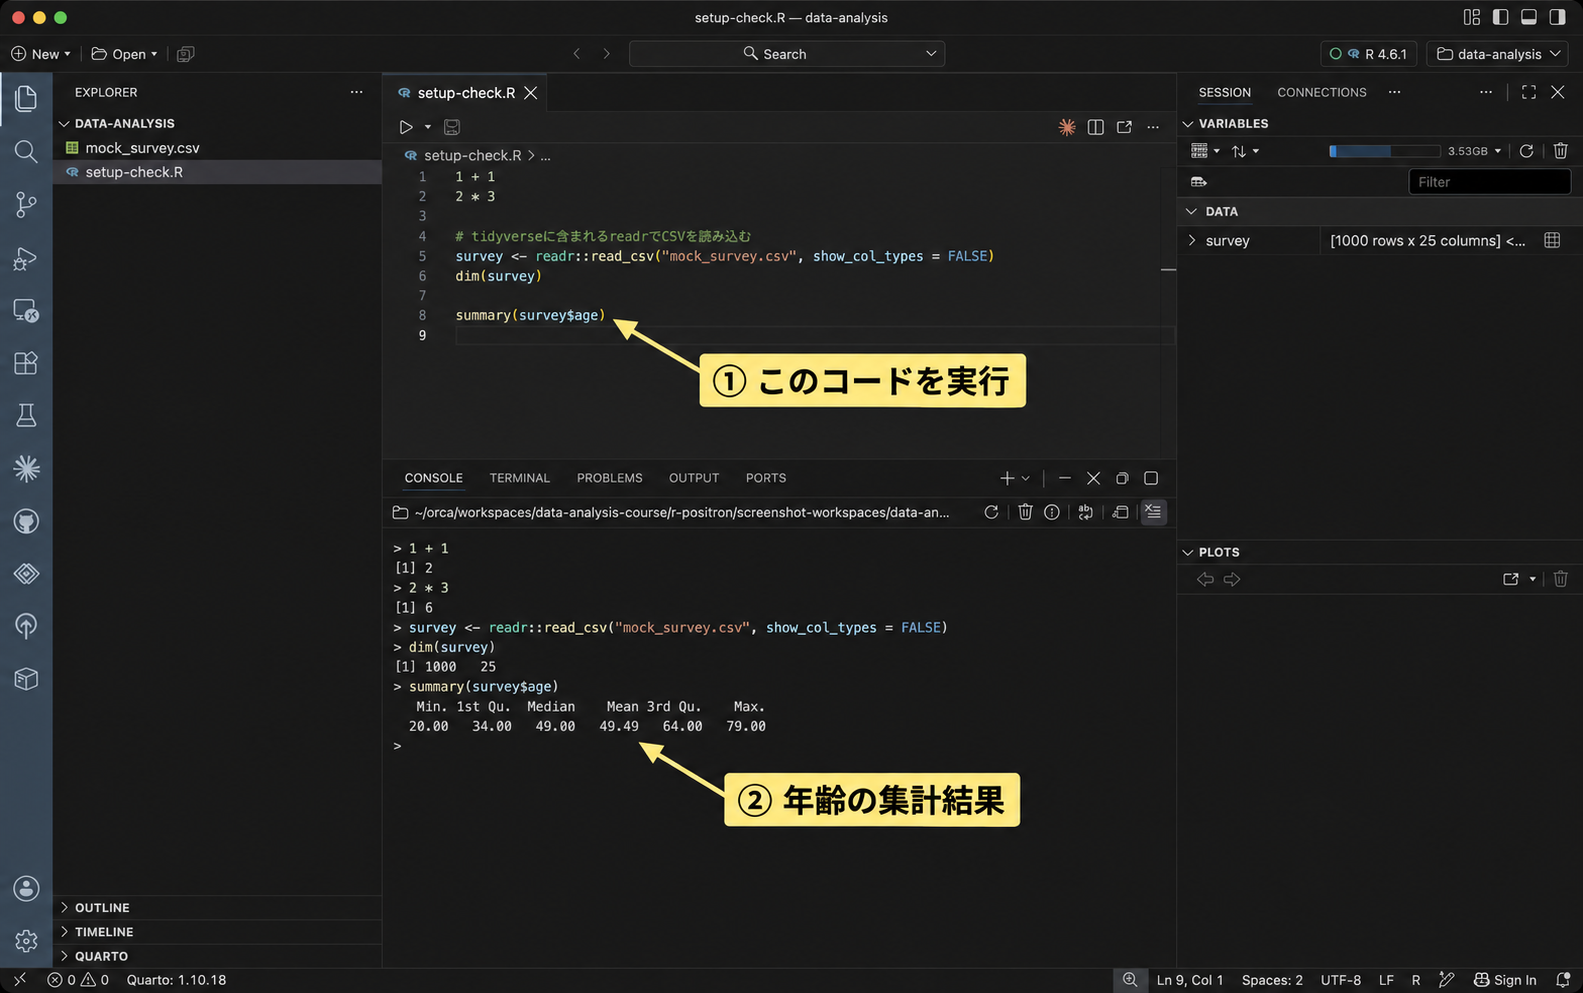Open the GitHub view in activity bar

click(26, 521)
